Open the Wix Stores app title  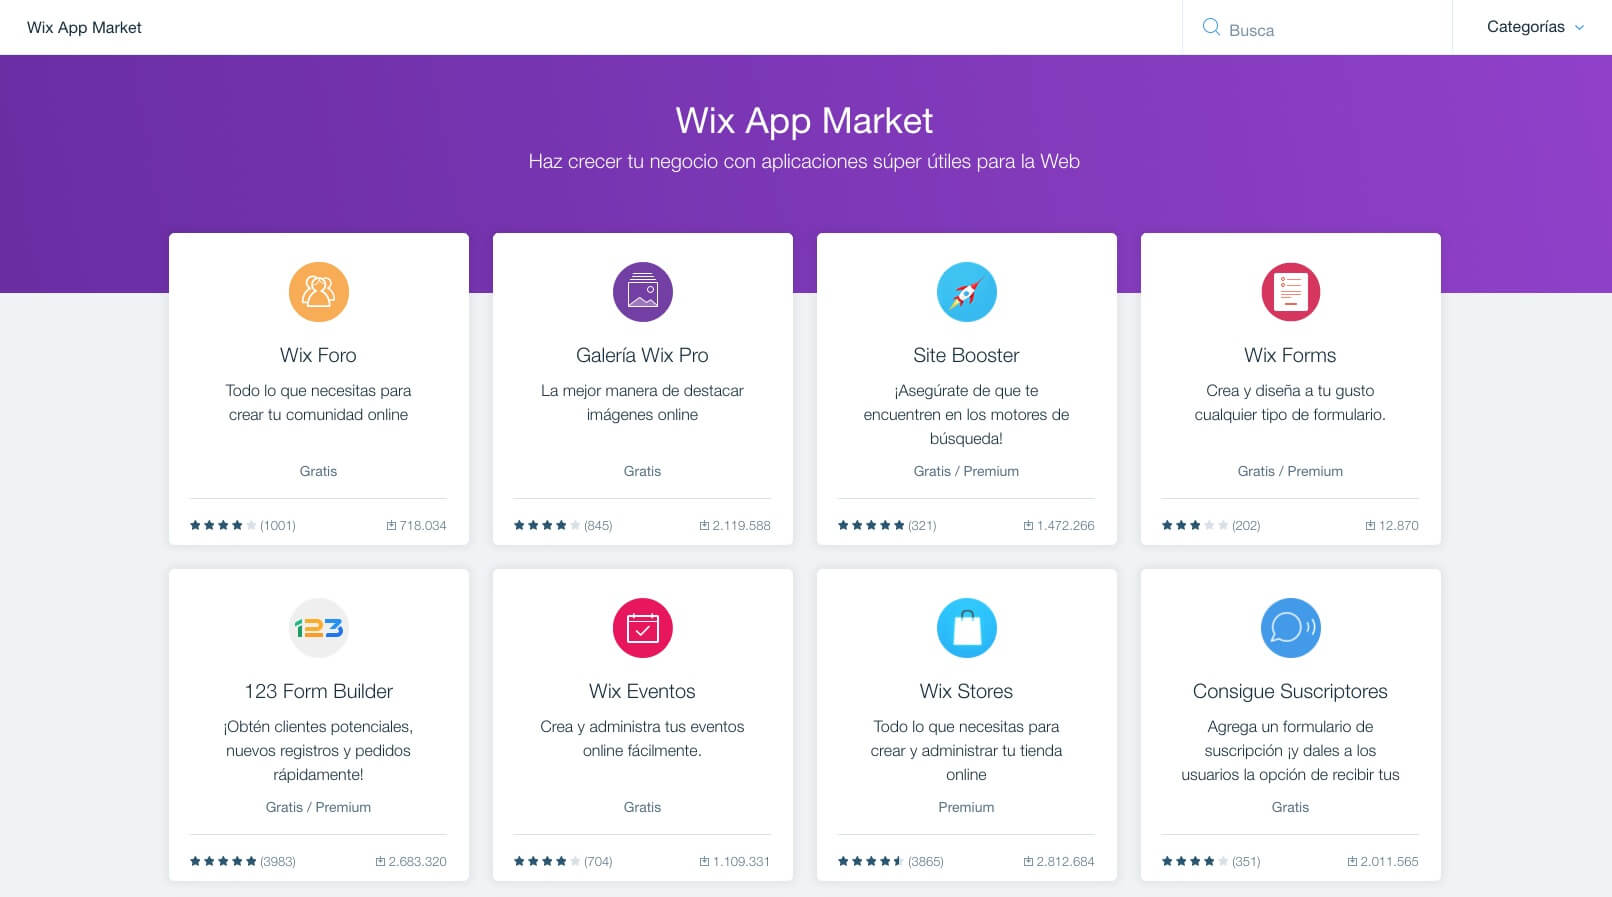point(966,691)
